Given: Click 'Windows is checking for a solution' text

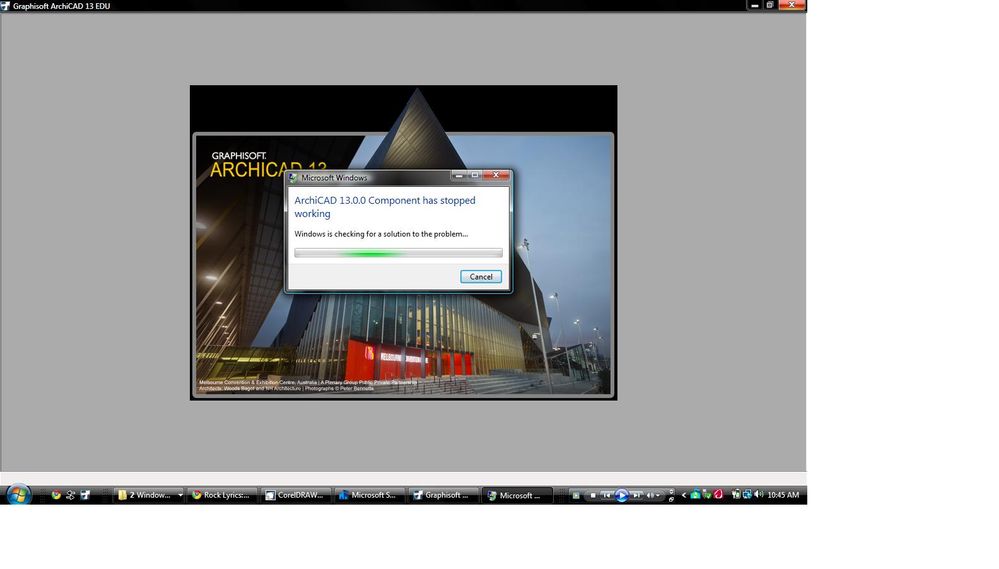Looking at the screenshot, I should [x=381, y=234].
